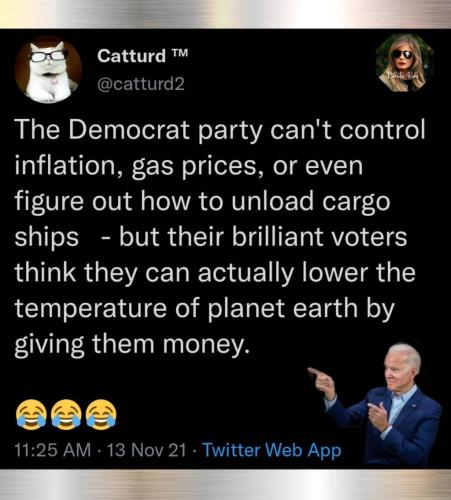Click the pointing man in blue suit image
Image resolution: width=451 pixels, height=500 pixels.
pos(378,404)
